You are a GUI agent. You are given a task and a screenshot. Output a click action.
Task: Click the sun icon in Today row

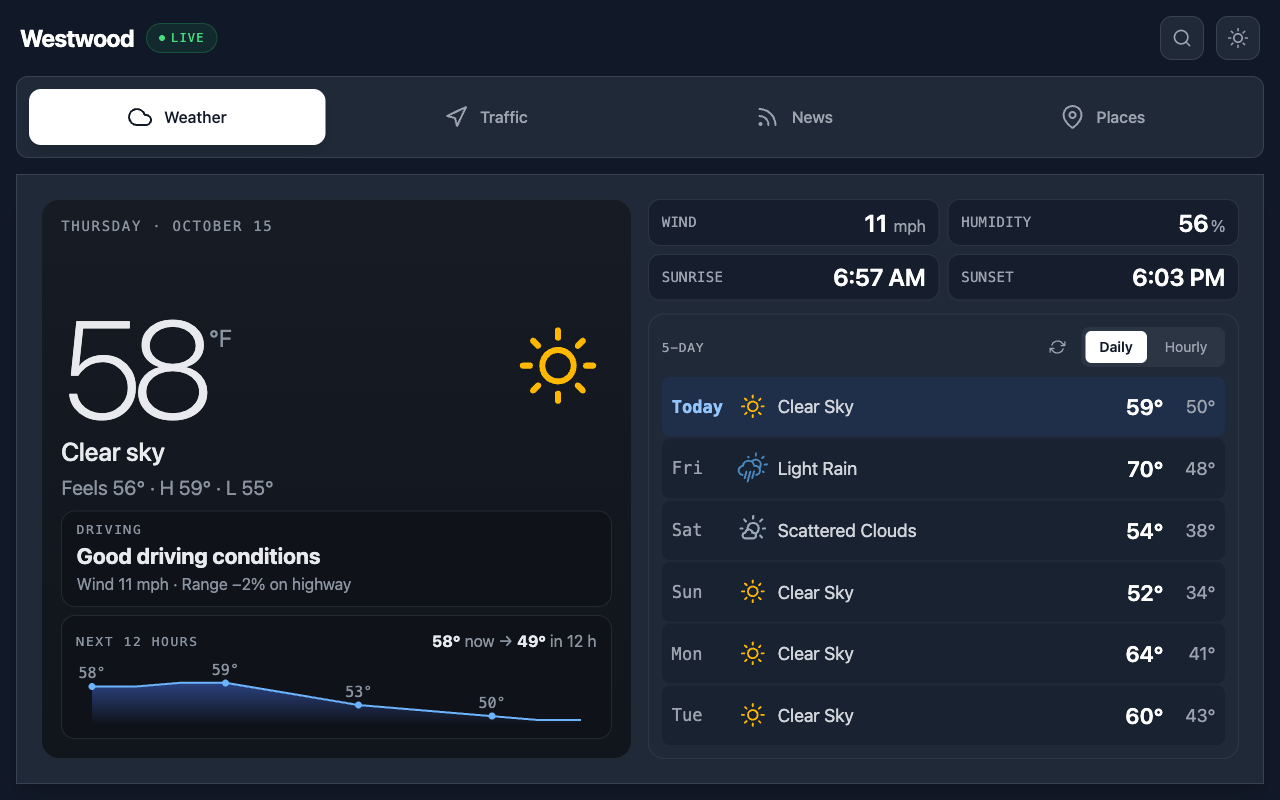coord(752,407)
